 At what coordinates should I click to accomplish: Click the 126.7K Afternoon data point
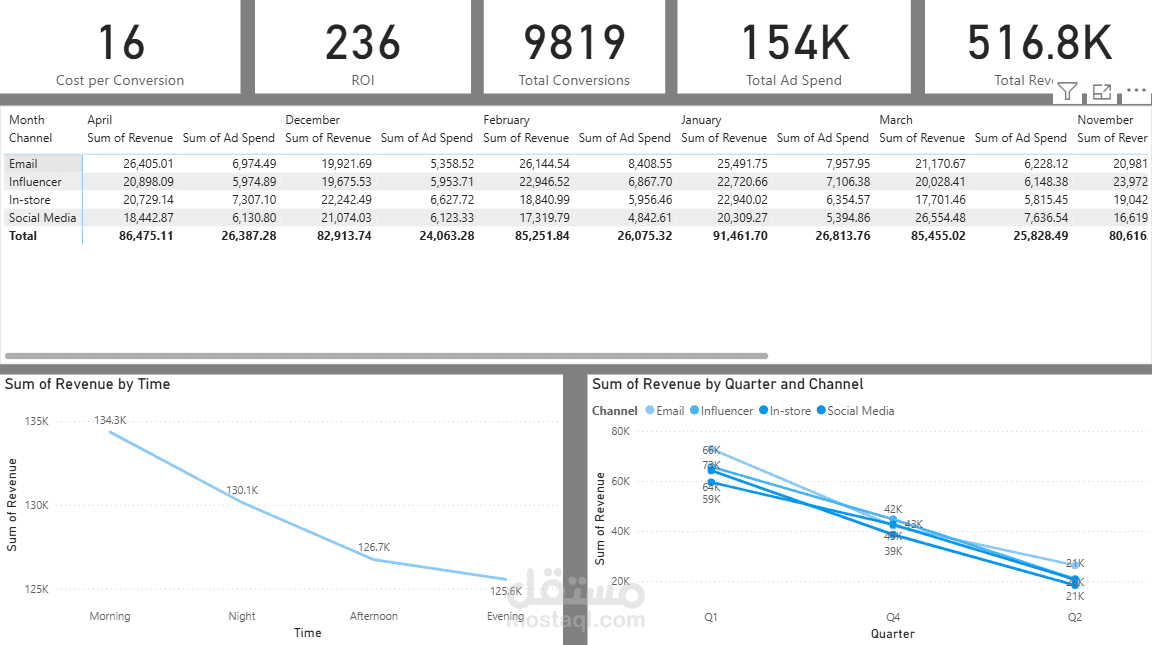pos(374,559)
